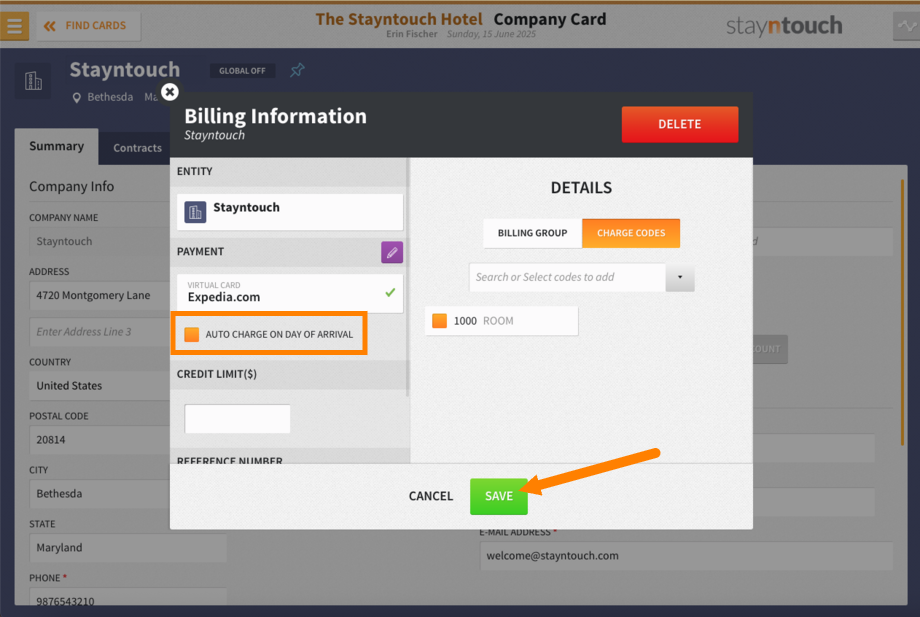Toggle the GLOBAL OFF switch

tap(242, 71)
